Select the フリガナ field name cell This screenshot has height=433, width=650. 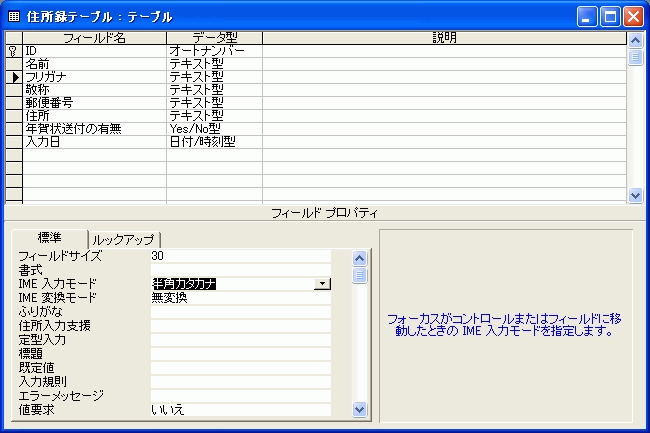(x=95, y=77)
